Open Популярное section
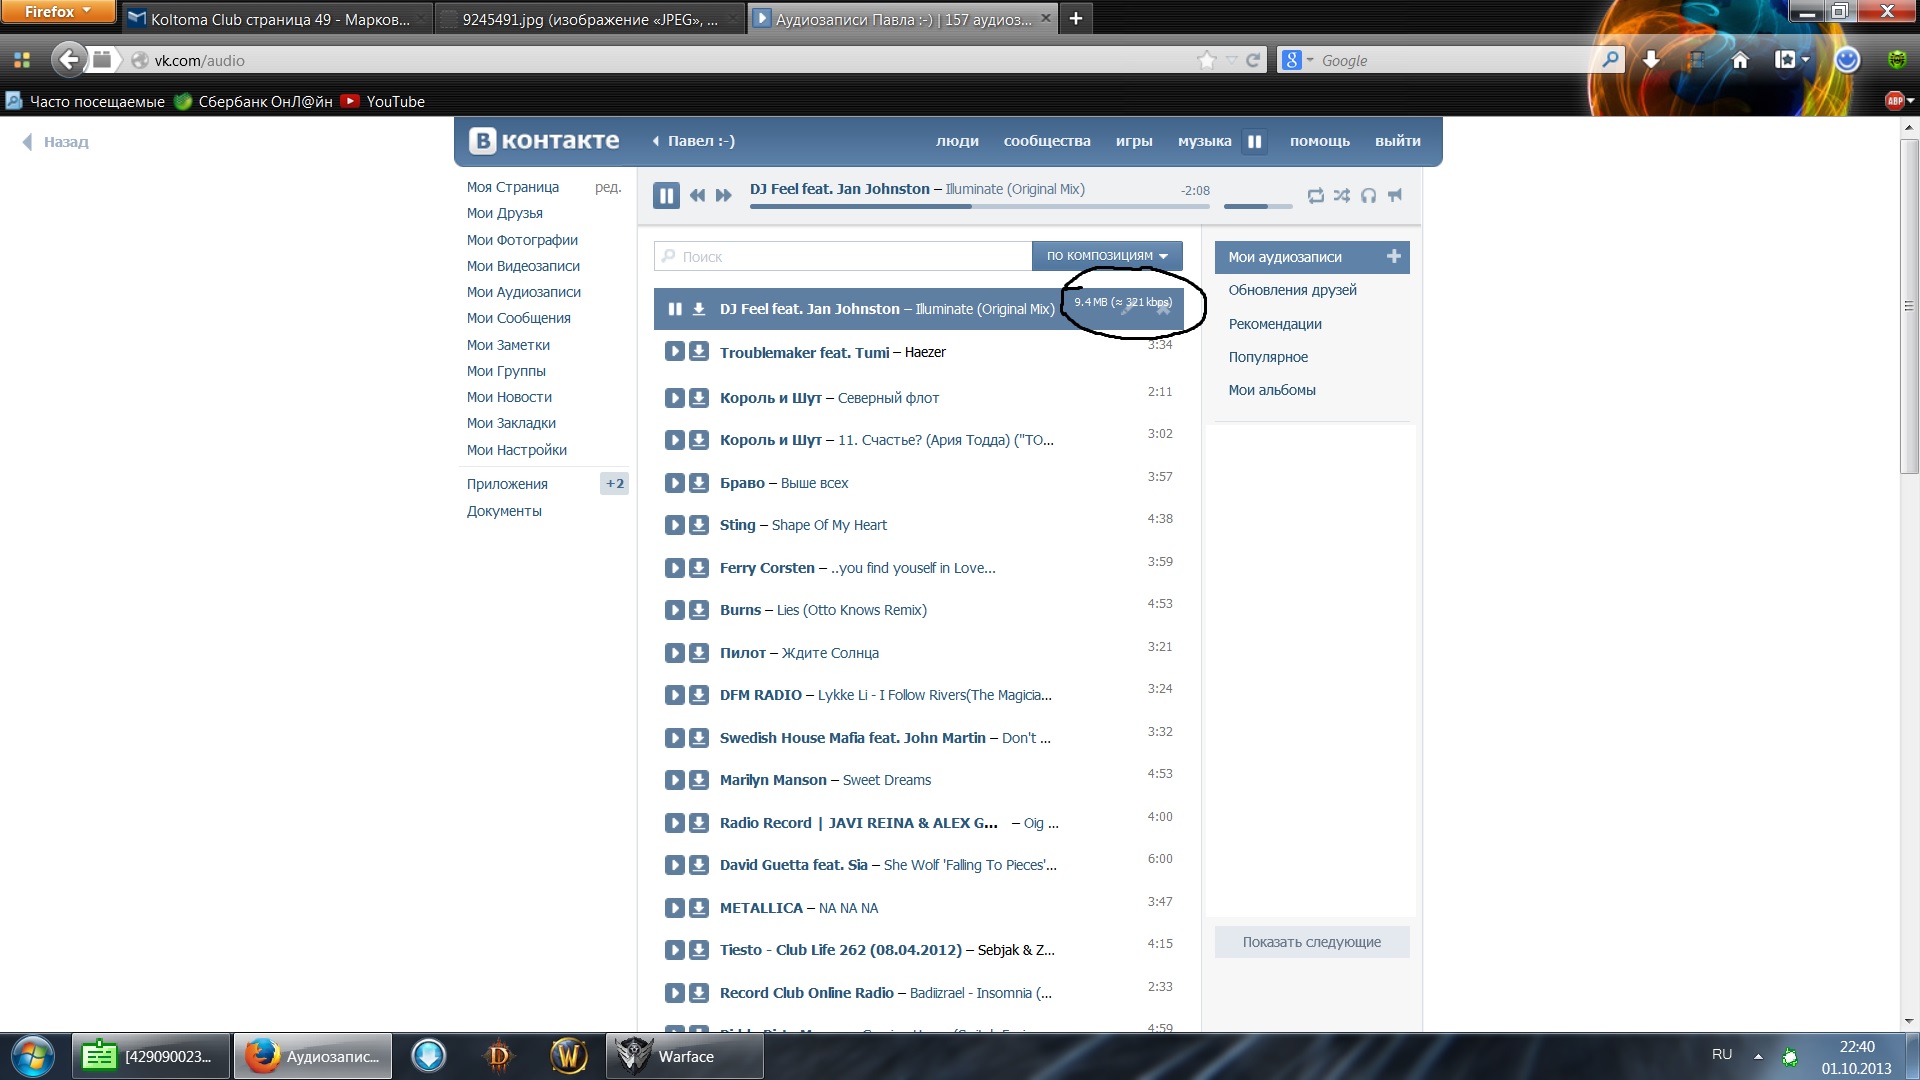Viewport: 1920px width, 1080px height. 1268,357
